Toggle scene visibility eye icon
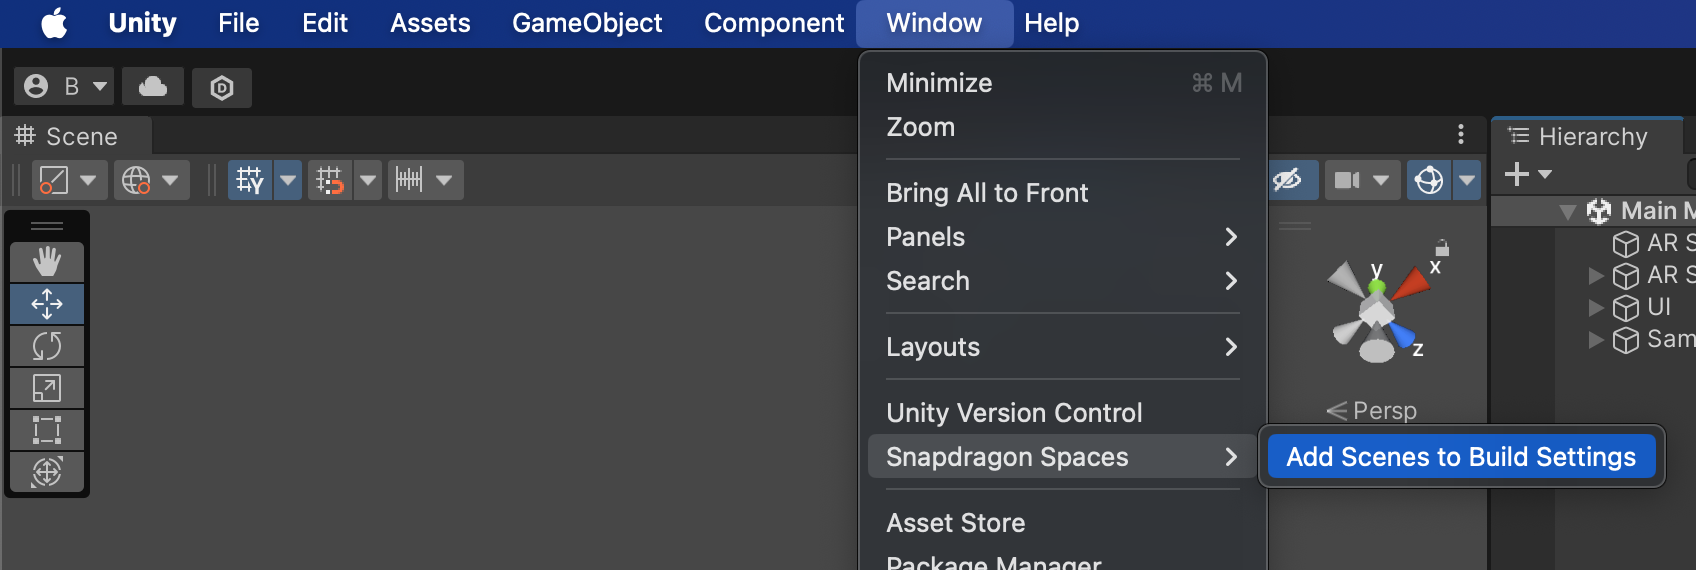 [x=1288, y=180]
